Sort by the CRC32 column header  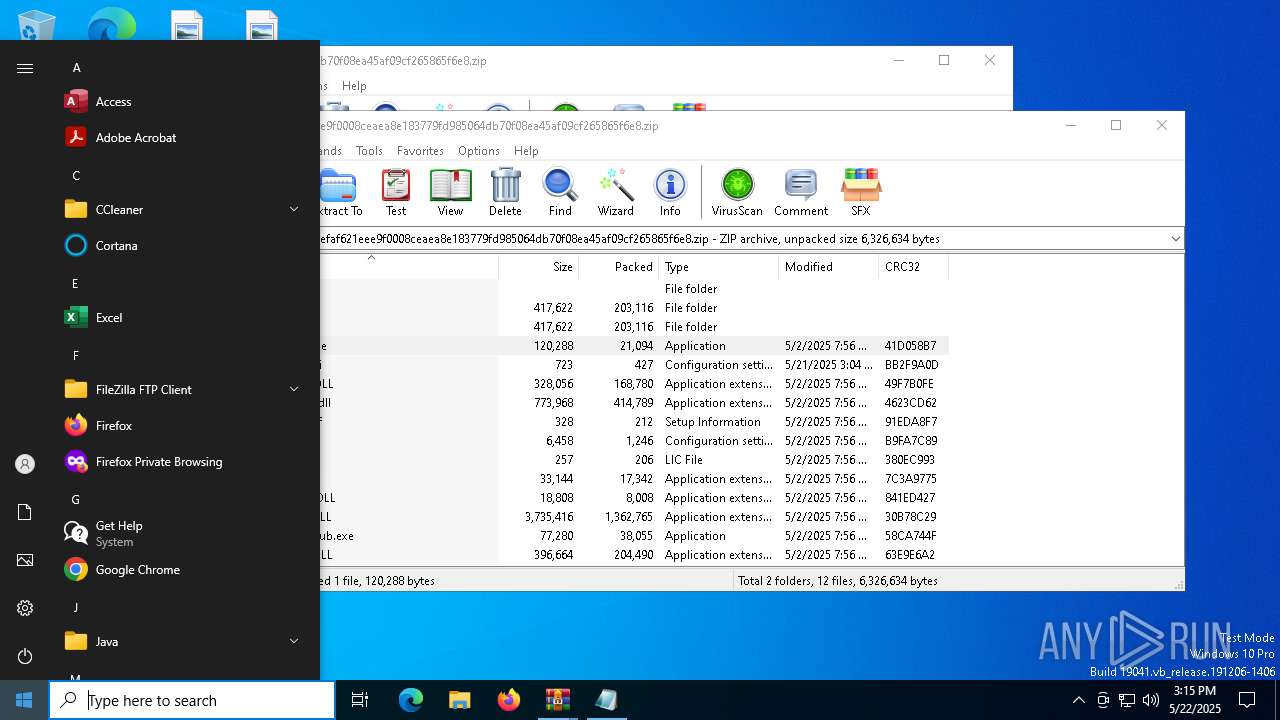(x=913, y=267)
